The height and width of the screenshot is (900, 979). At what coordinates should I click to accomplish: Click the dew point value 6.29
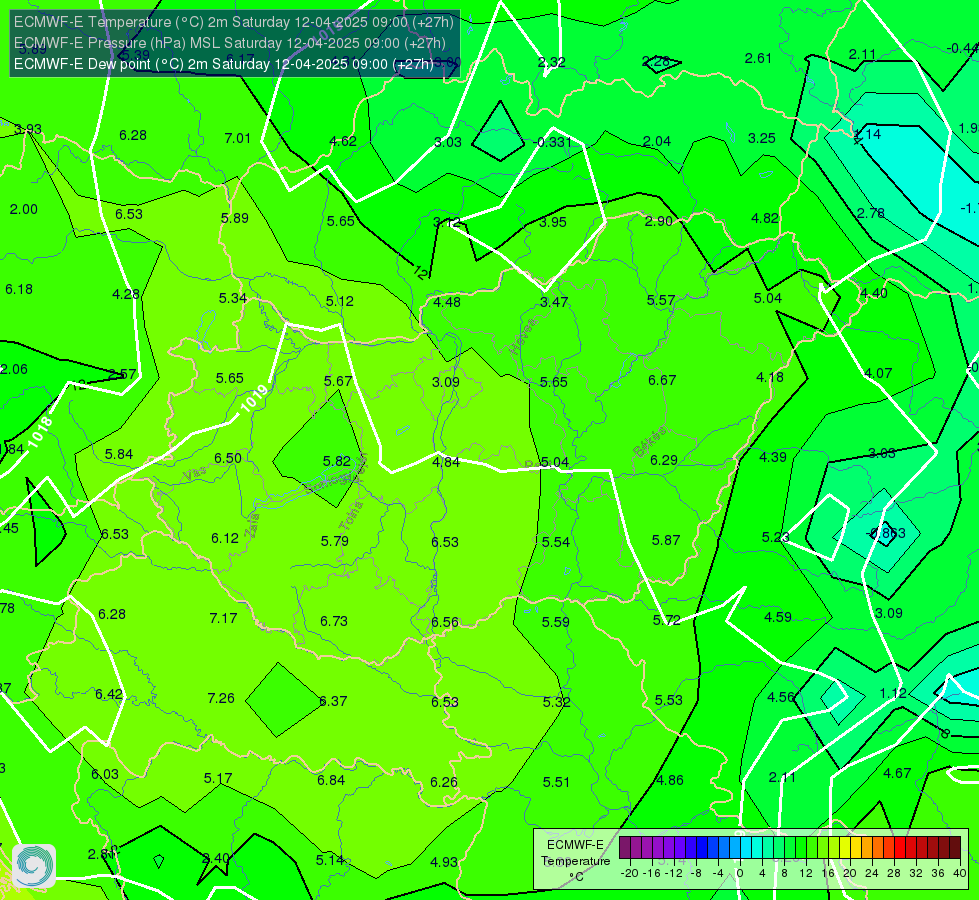click(664, 460)
